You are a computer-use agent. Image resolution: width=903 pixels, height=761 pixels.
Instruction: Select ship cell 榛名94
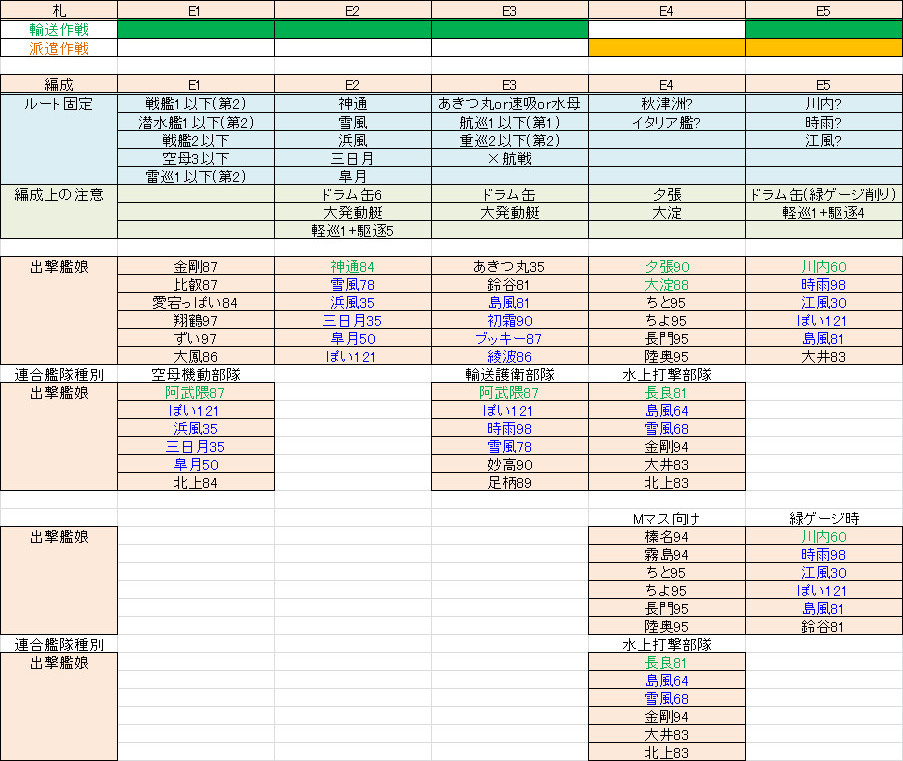(667, 536)
